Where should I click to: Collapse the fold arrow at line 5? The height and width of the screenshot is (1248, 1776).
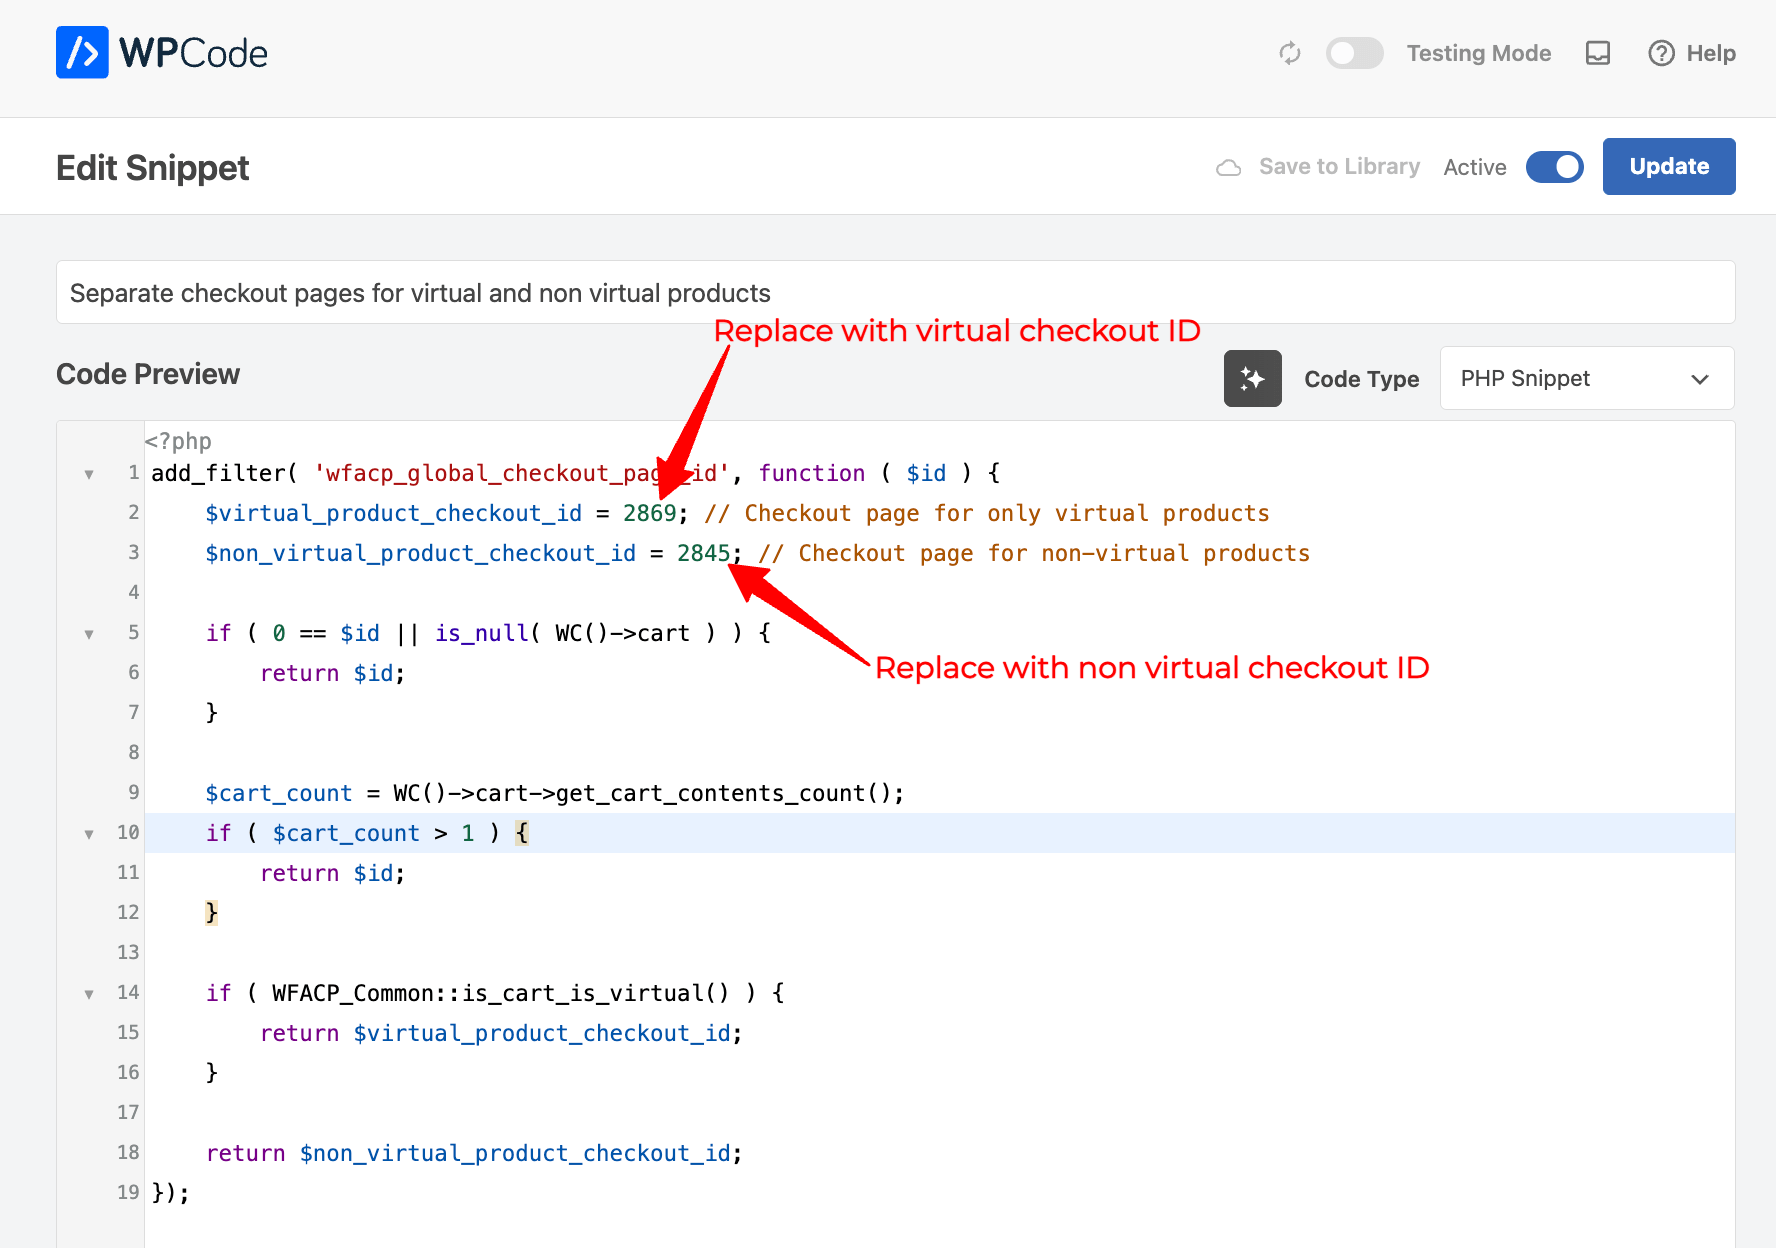89,634
